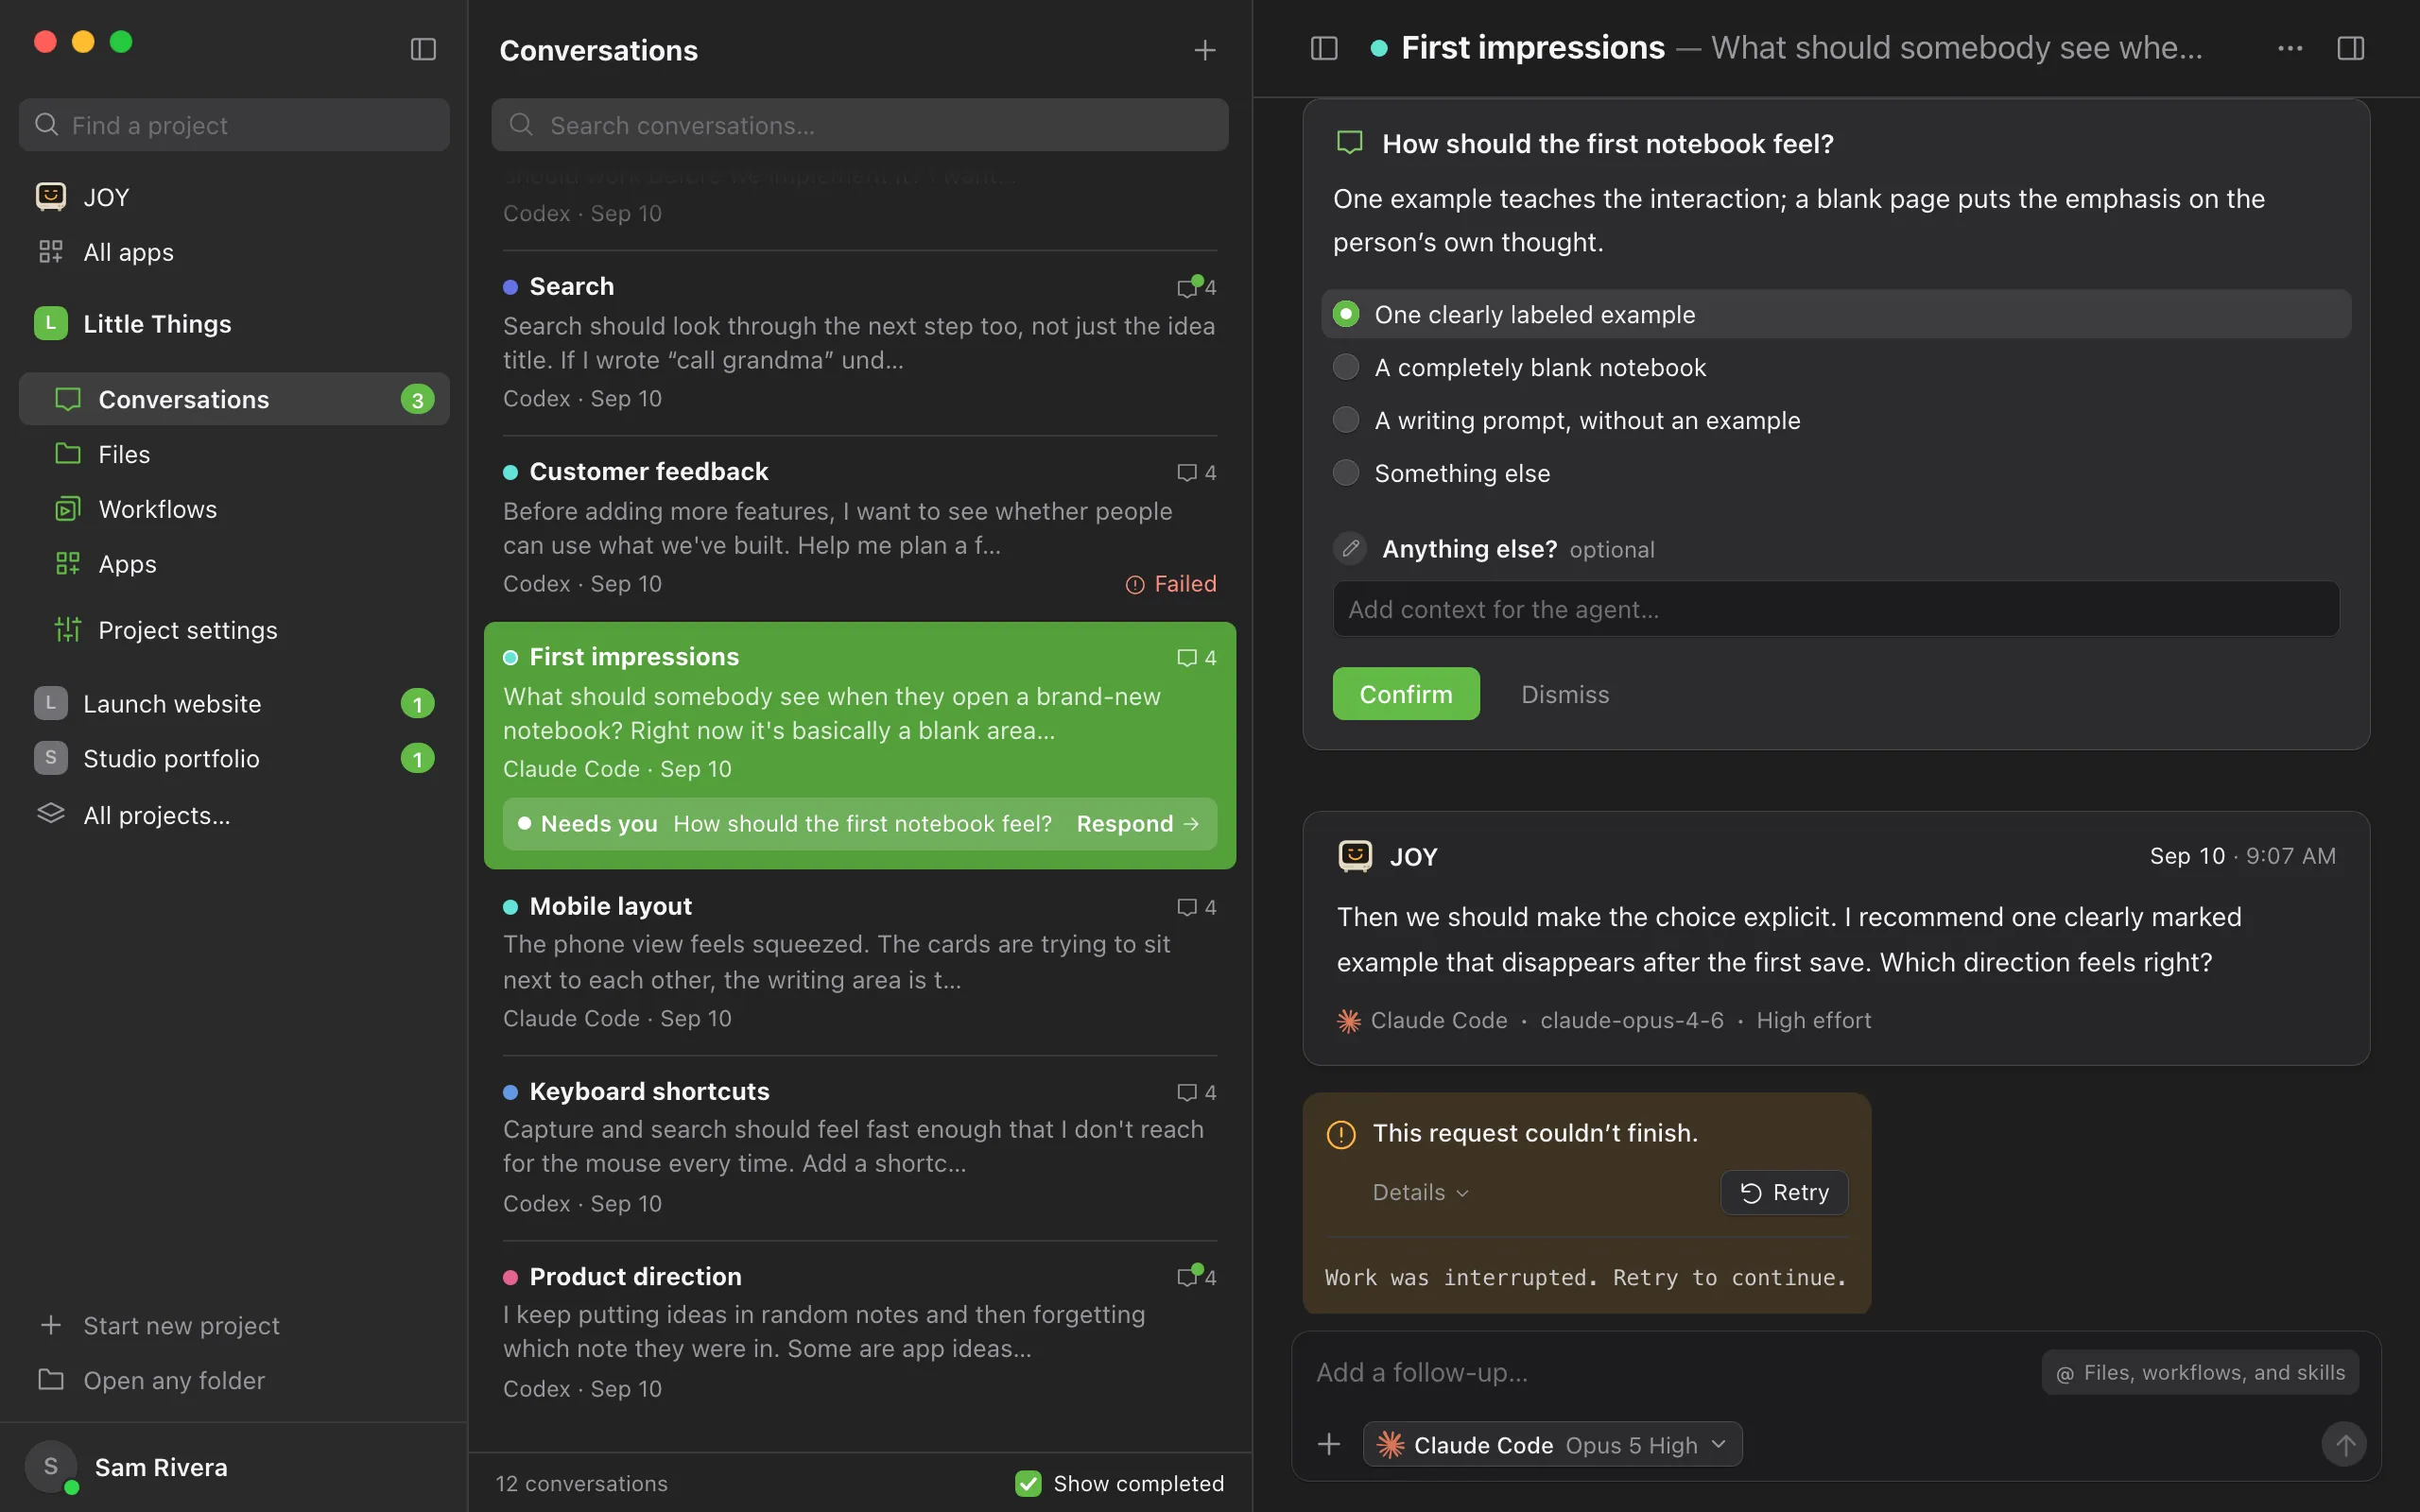Image resolution: width=2420 pixels, height=1512 pixels.
Task: Open the Workflows section
Action: pyautogui.click(x=234, y=509)
